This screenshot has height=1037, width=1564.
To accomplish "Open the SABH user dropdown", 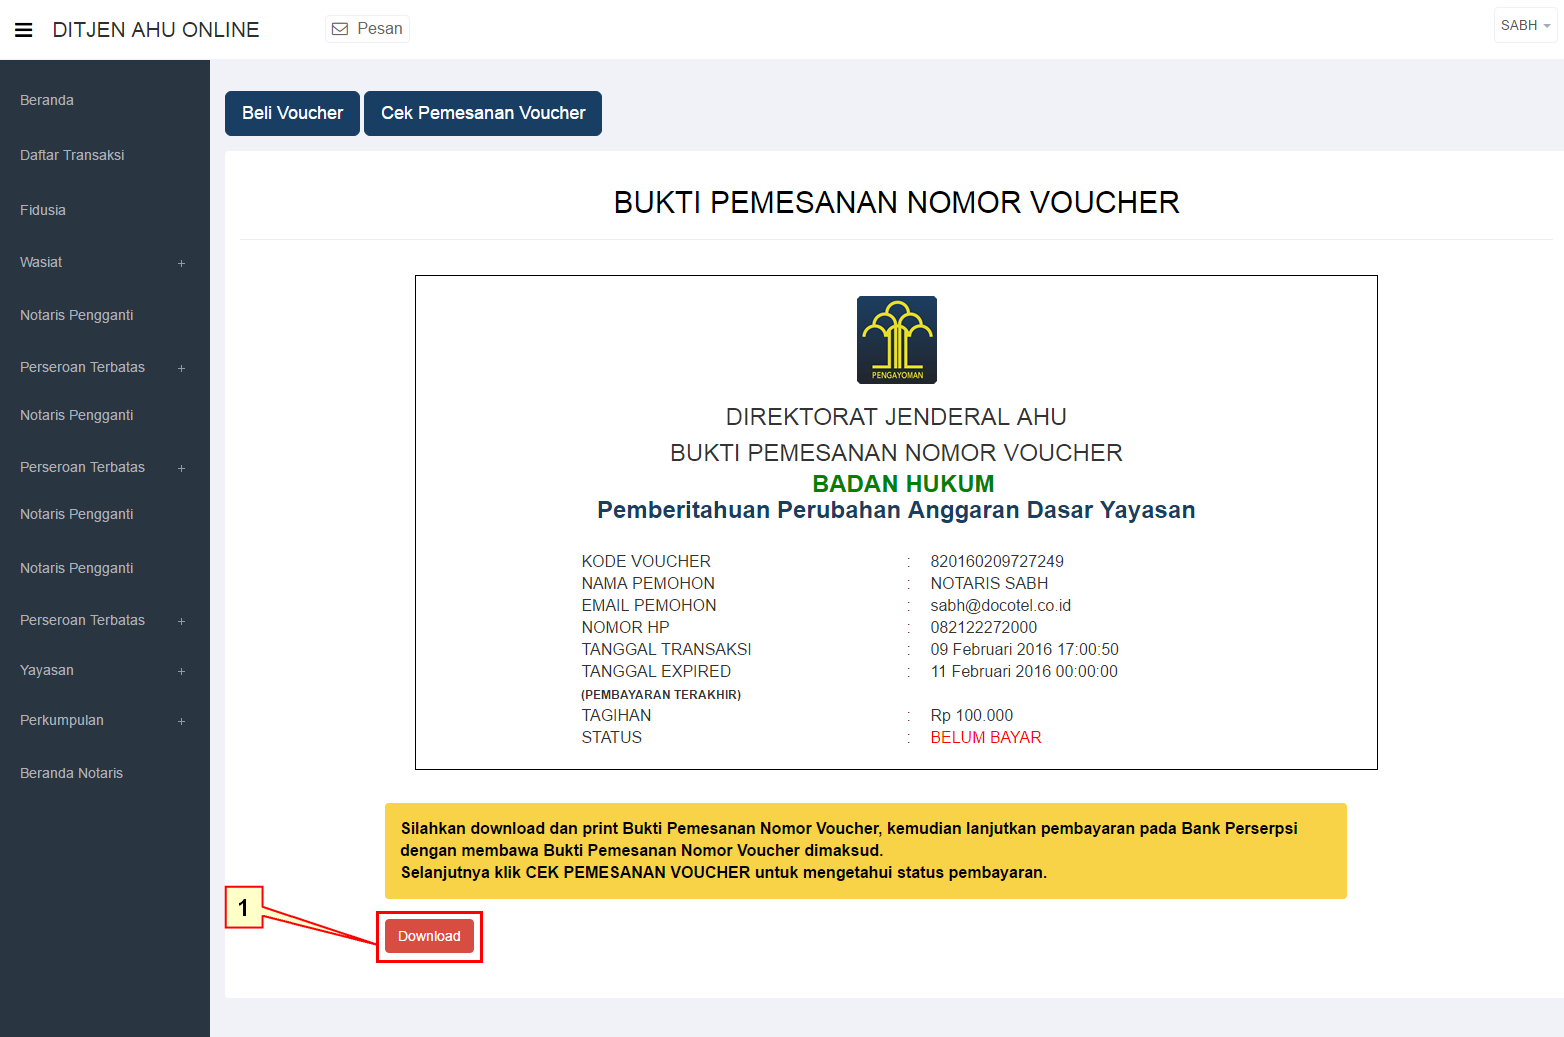I will pyautogui.click(x=1525, y=25).
